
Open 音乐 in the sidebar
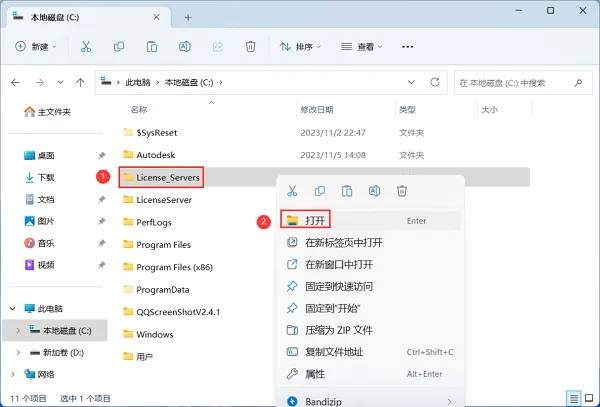[x=39, y=243]
